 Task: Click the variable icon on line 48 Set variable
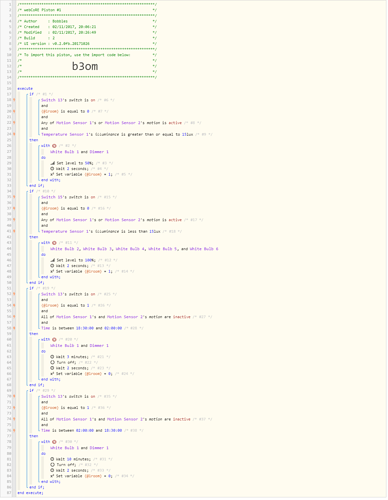pos(52,272)
